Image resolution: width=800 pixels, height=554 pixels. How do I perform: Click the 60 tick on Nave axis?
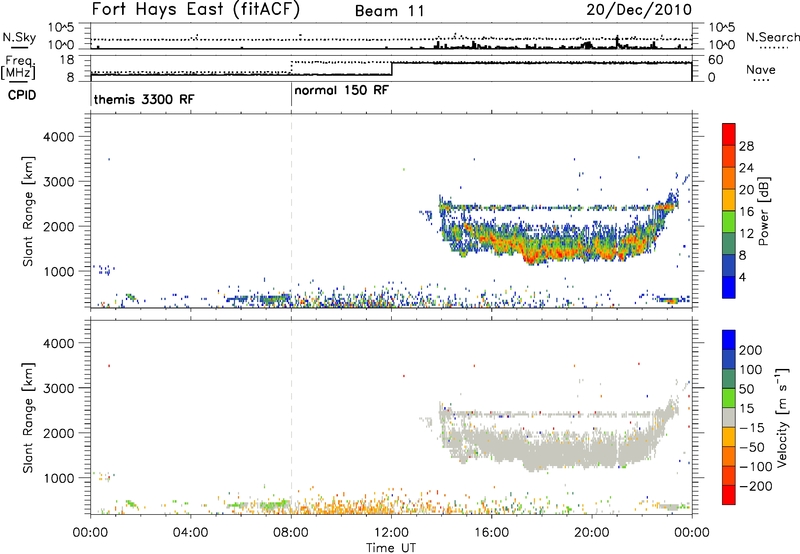pos(716,60)
